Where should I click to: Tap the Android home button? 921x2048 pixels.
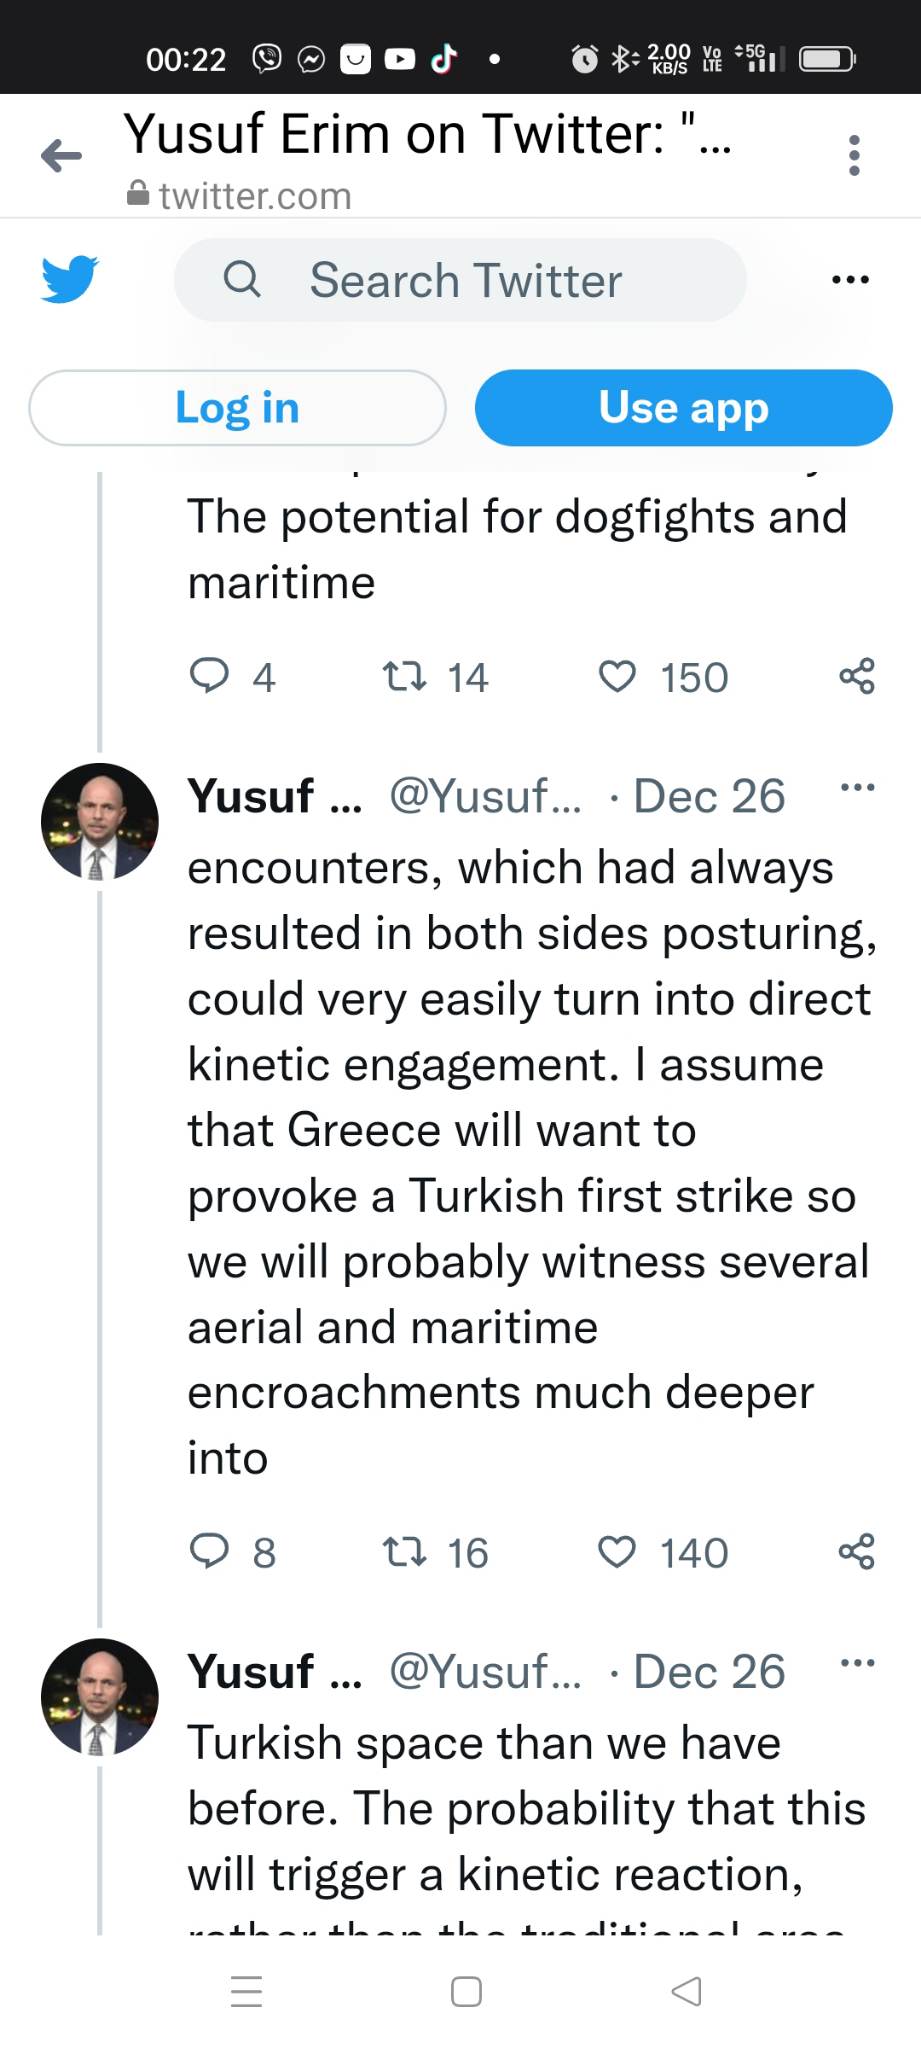point(466,1991)
